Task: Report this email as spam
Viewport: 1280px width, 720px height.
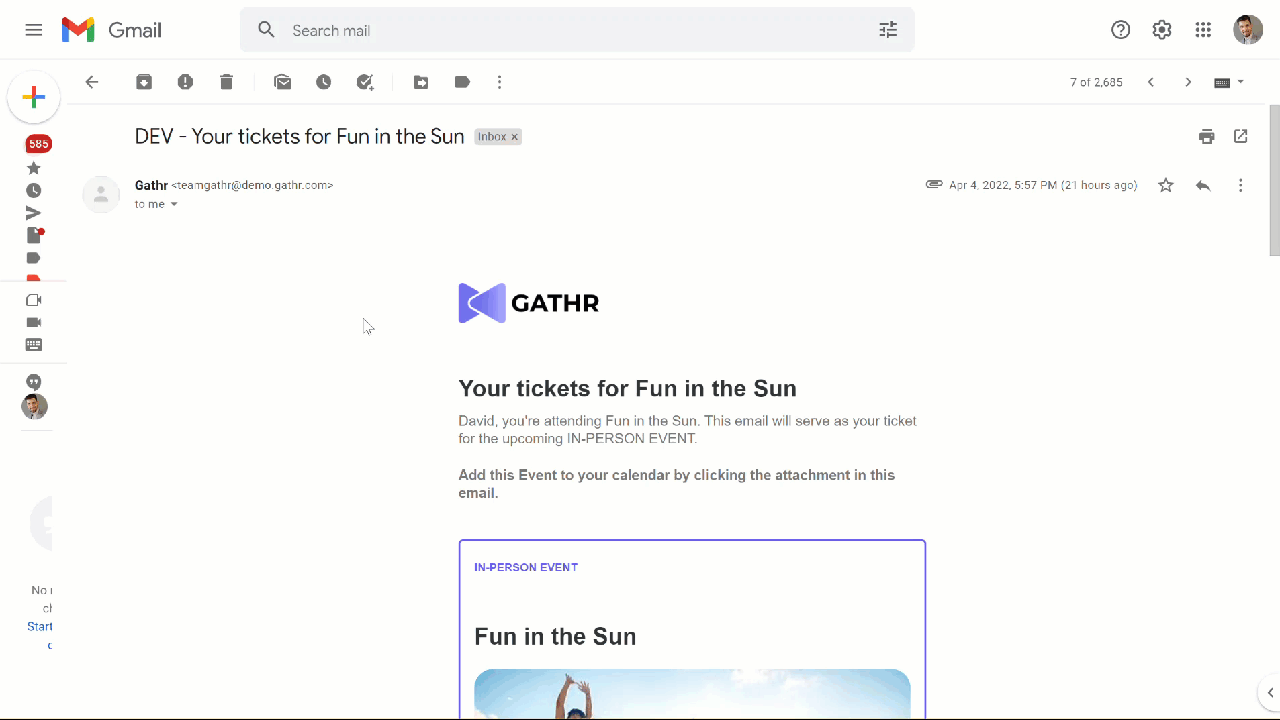Action: pyautogui.click(x=185, y=82)
